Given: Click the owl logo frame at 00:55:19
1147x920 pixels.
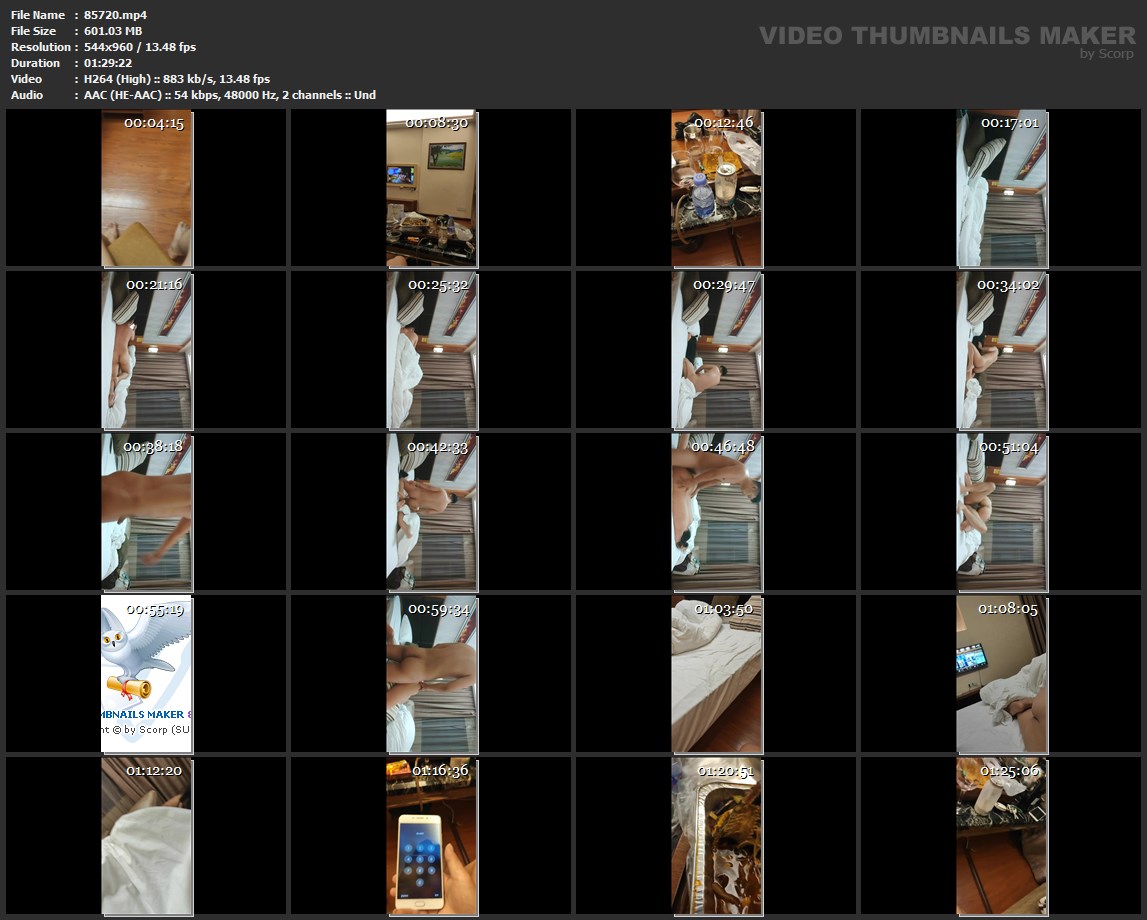Looking at the screenshot, I should click(x=146, y=674).
